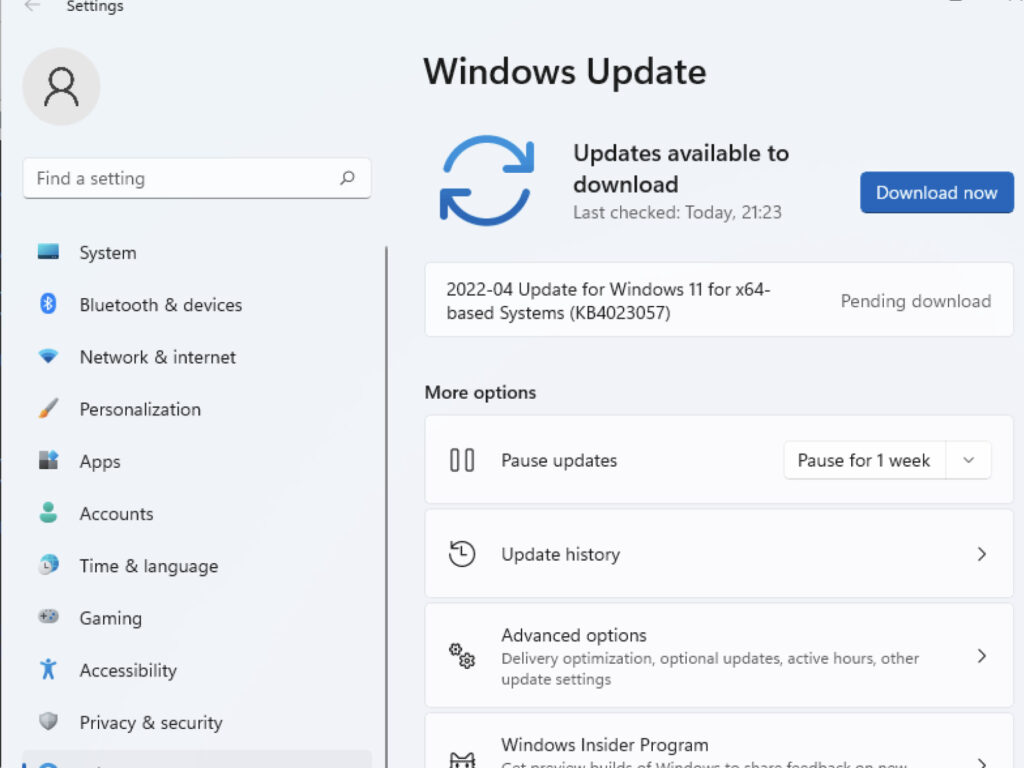Image resolution: width=1024 pixels, height=768 pixels.
Task: Expand Advanced options chevron
Action: (981, 656)
